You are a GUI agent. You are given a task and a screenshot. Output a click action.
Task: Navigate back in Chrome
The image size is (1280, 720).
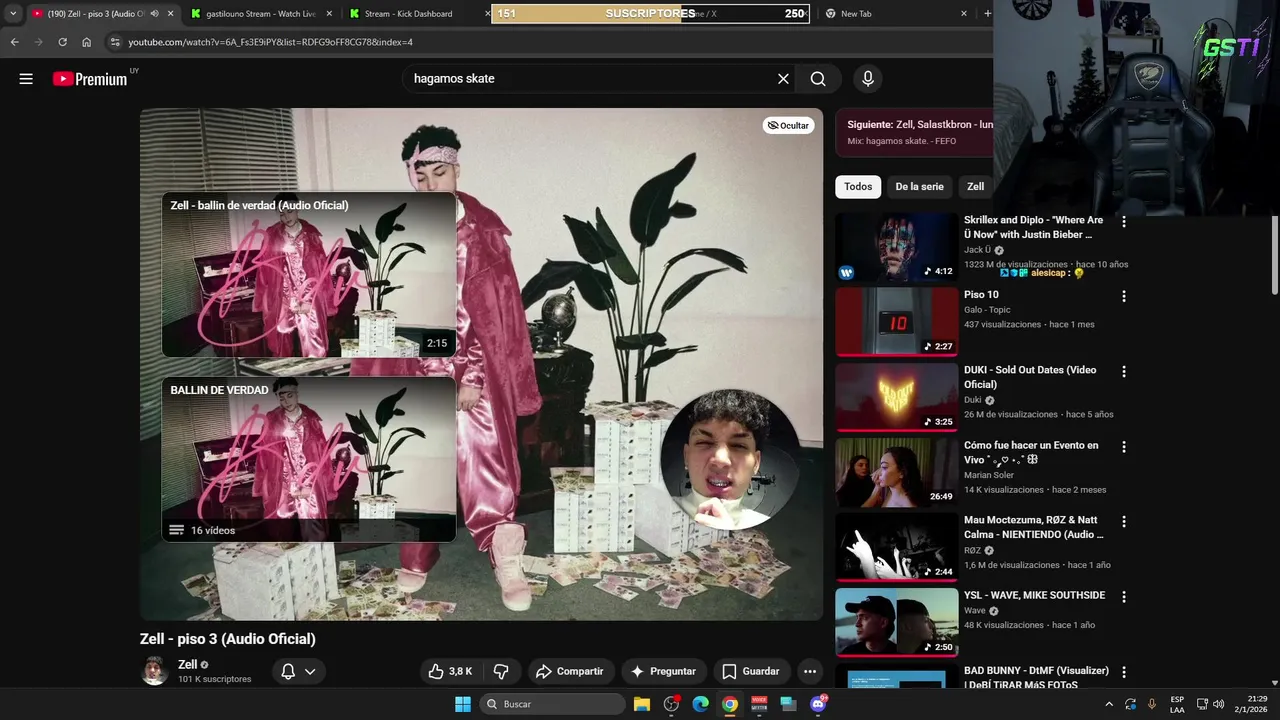point(14,42)
